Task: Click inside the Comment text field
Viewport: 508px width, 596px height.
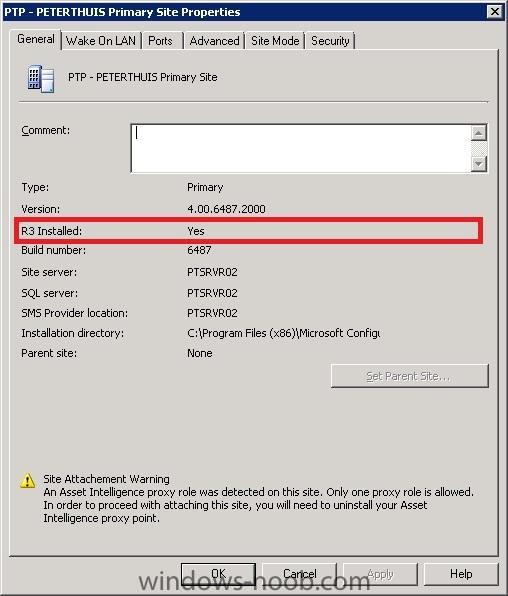Action: (x=301, y=149)
